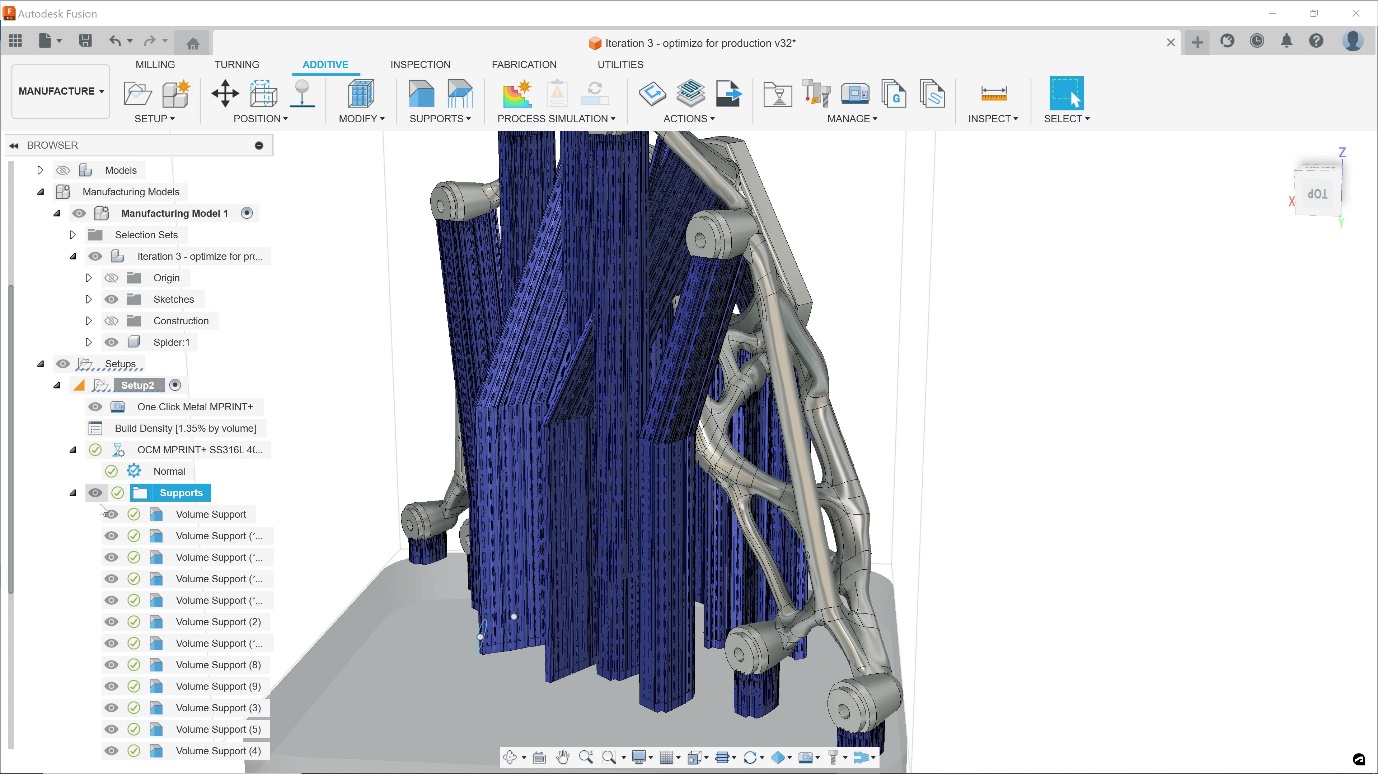This screenshot has height=774, width=1378.
Task: Click the Save icon in the title bar
Action: coord(86,40)
